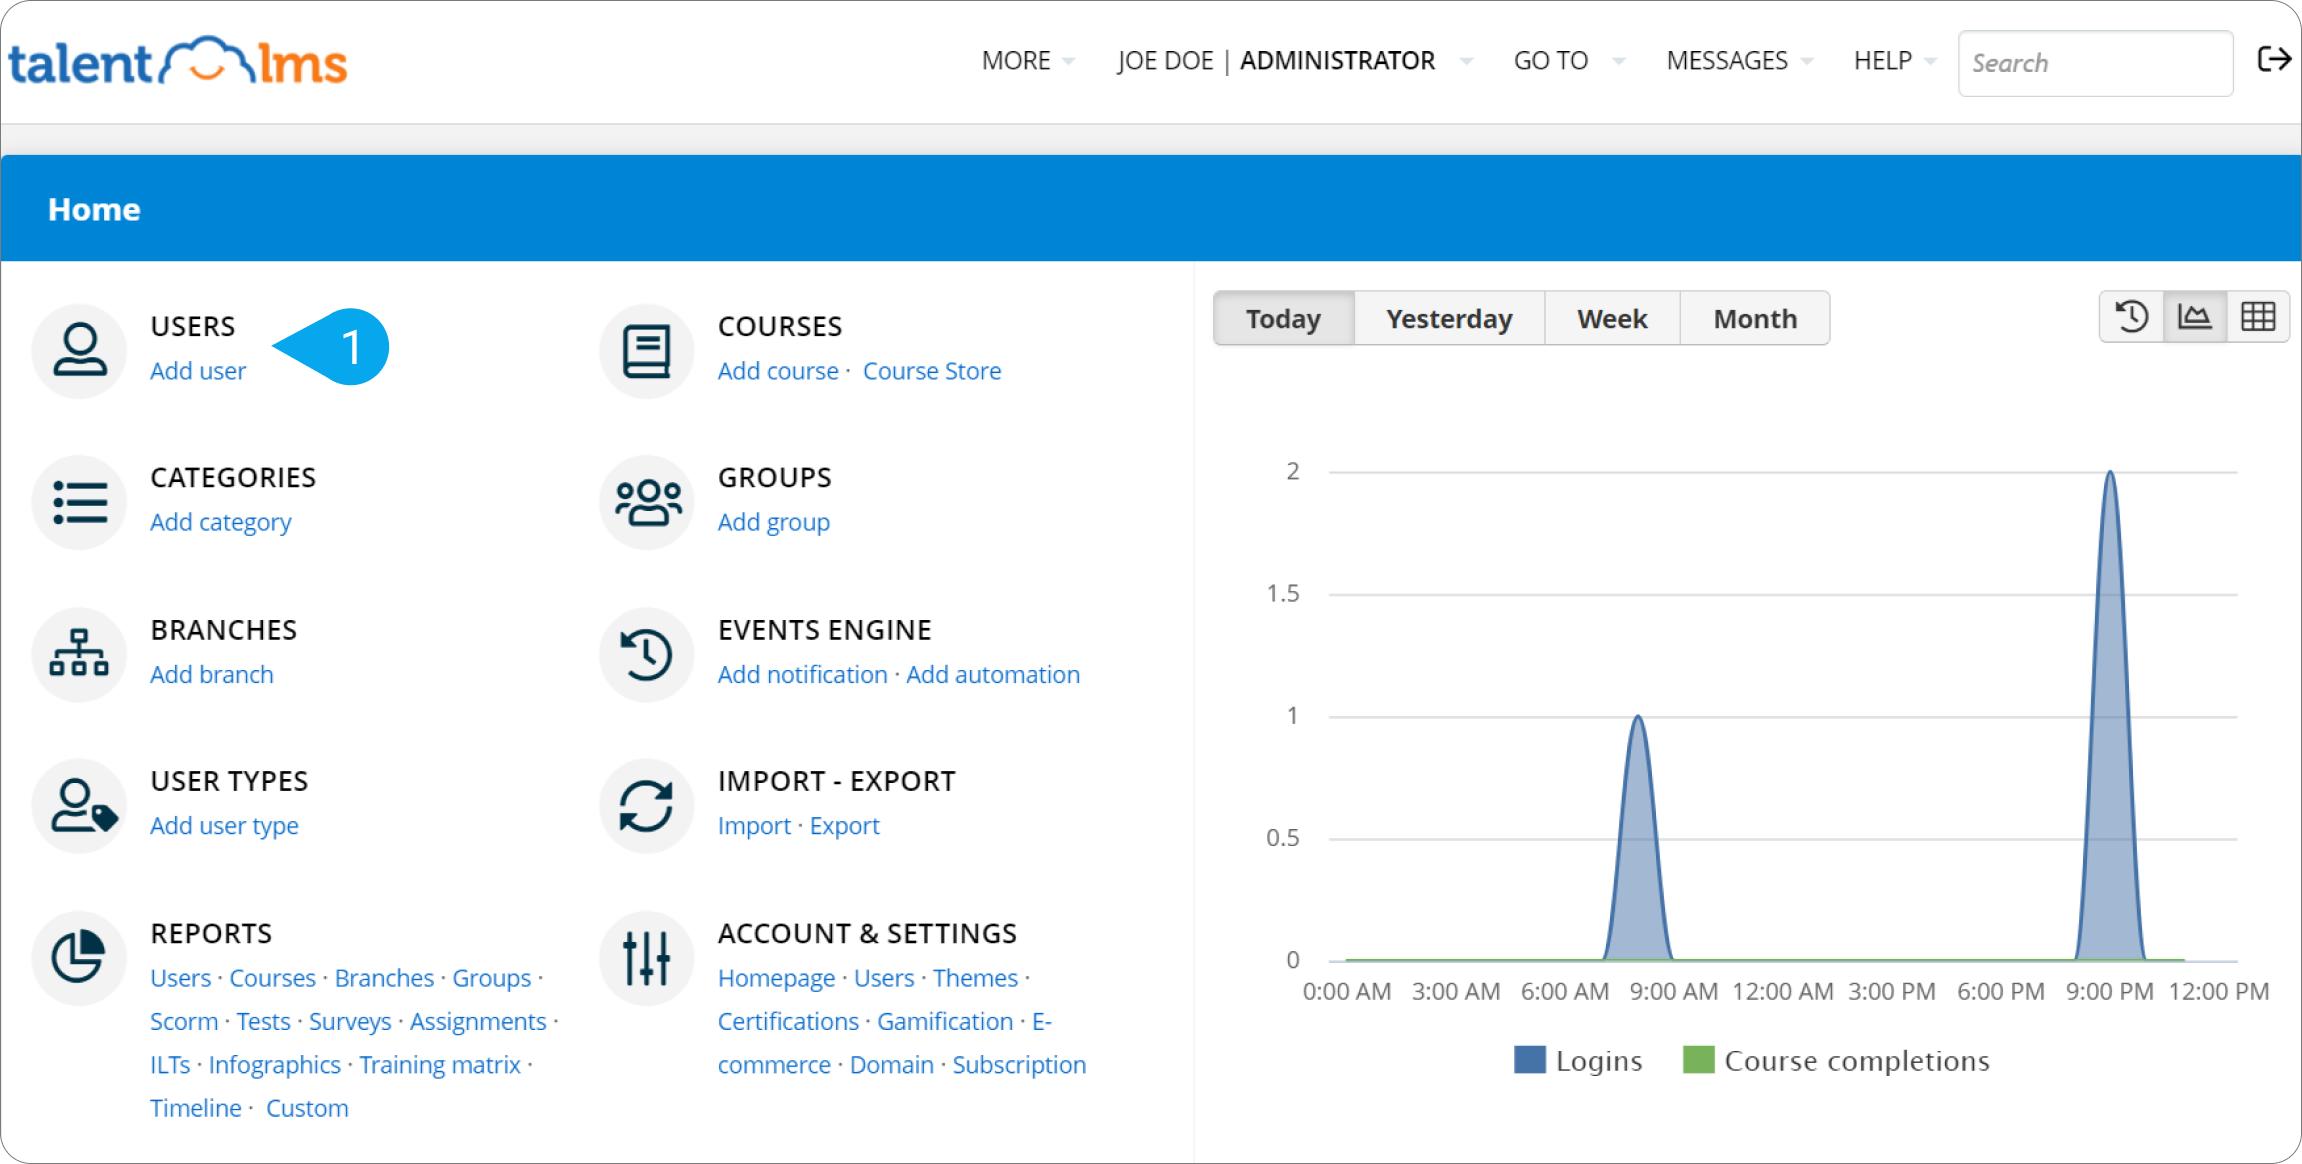
Task: Open the Export link
Action: pyautogui.click(x=845, y=827)
